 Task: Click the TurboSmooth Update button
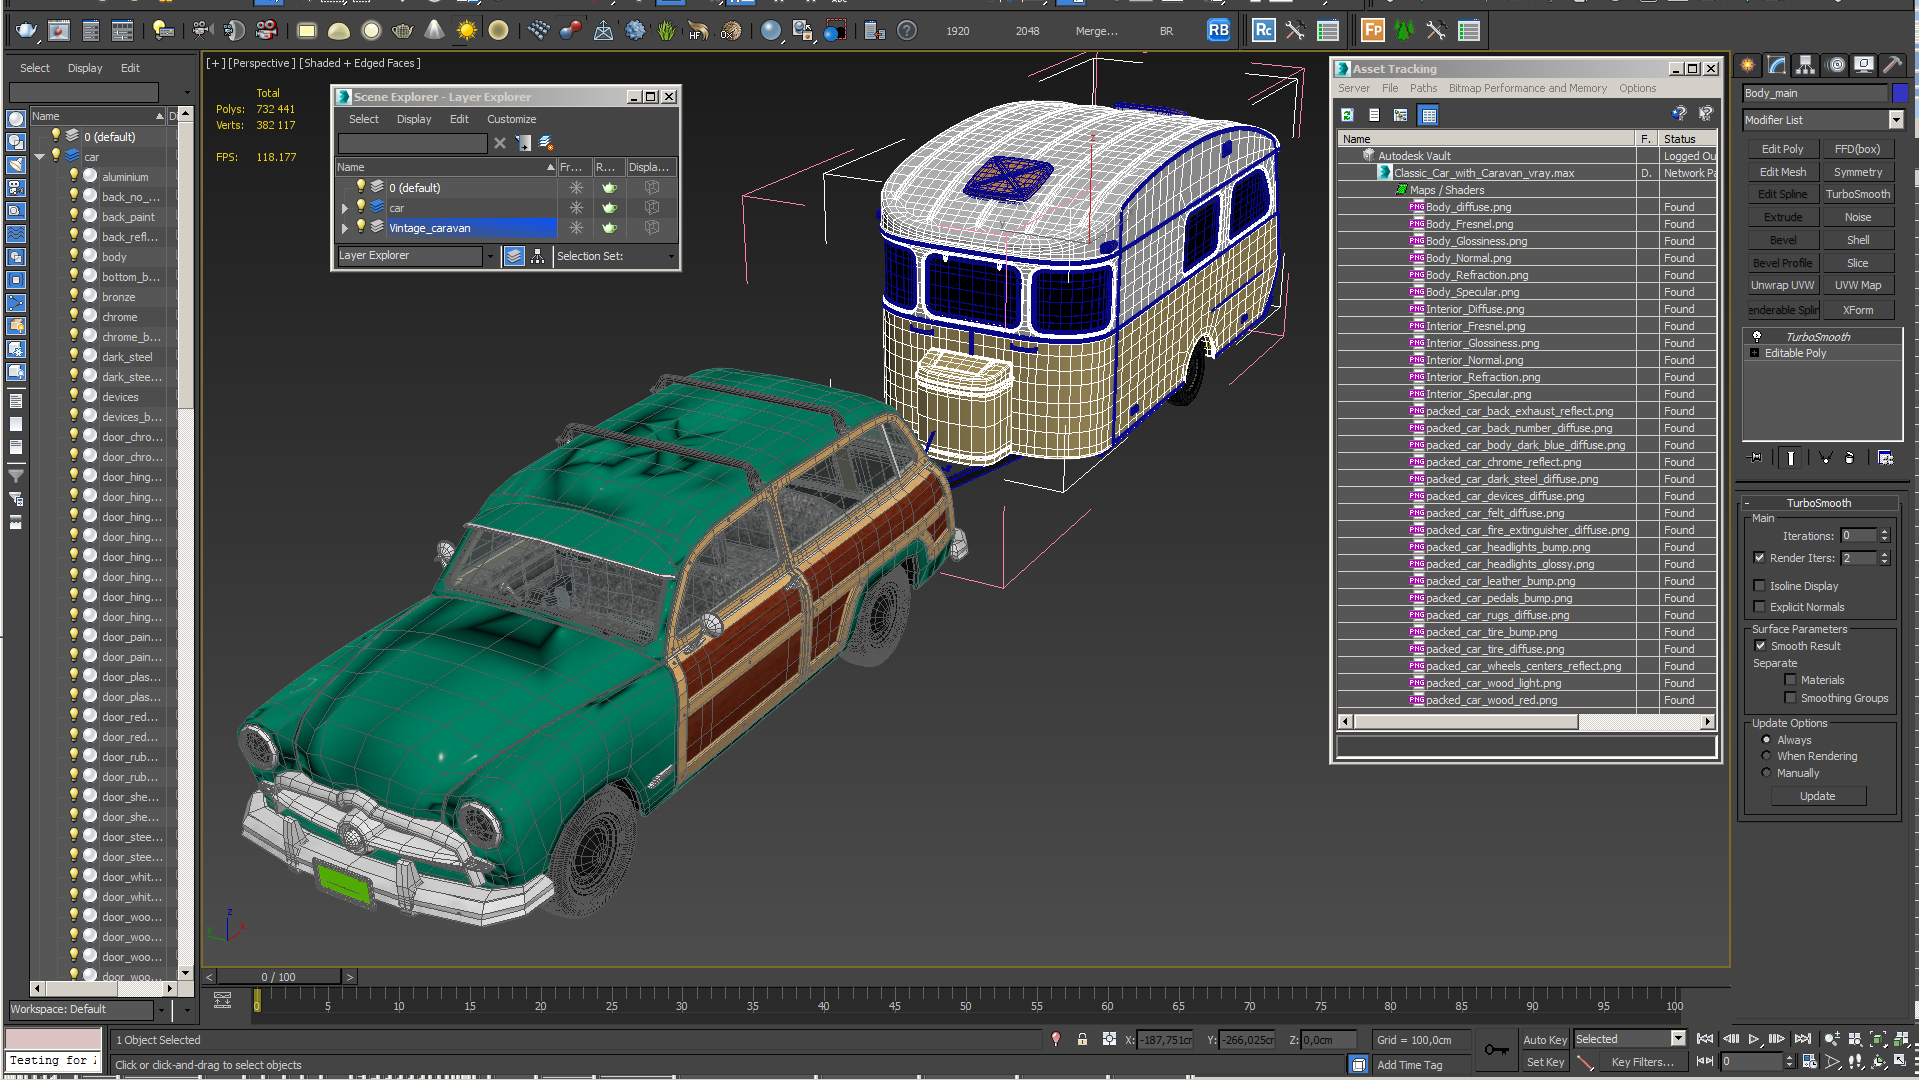click(x=1817, y=796)
